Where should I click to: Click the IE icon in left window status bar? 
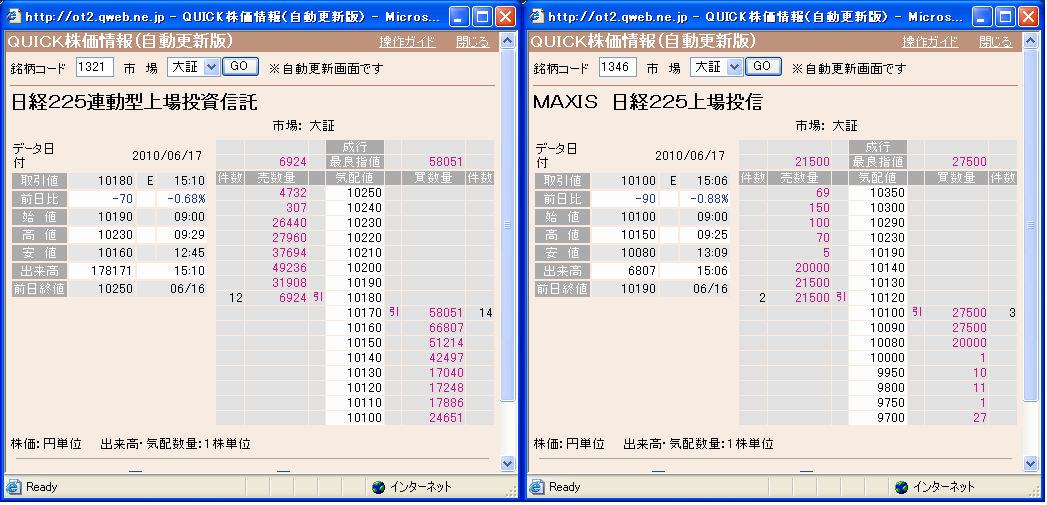coord(13,487)
